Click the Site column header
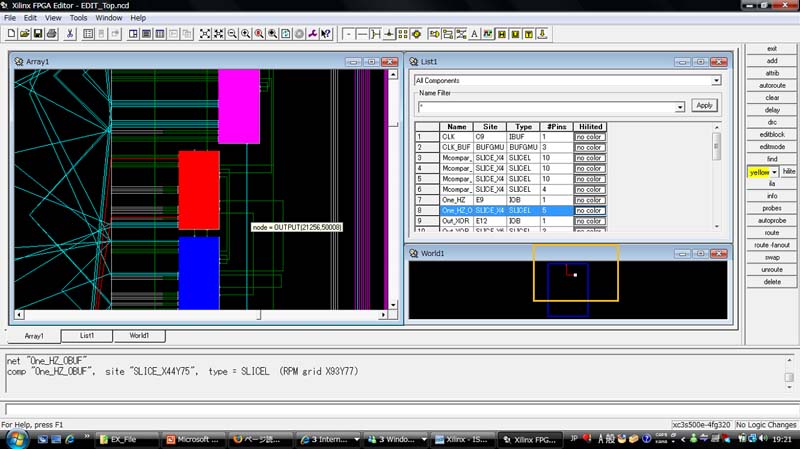 490,127
